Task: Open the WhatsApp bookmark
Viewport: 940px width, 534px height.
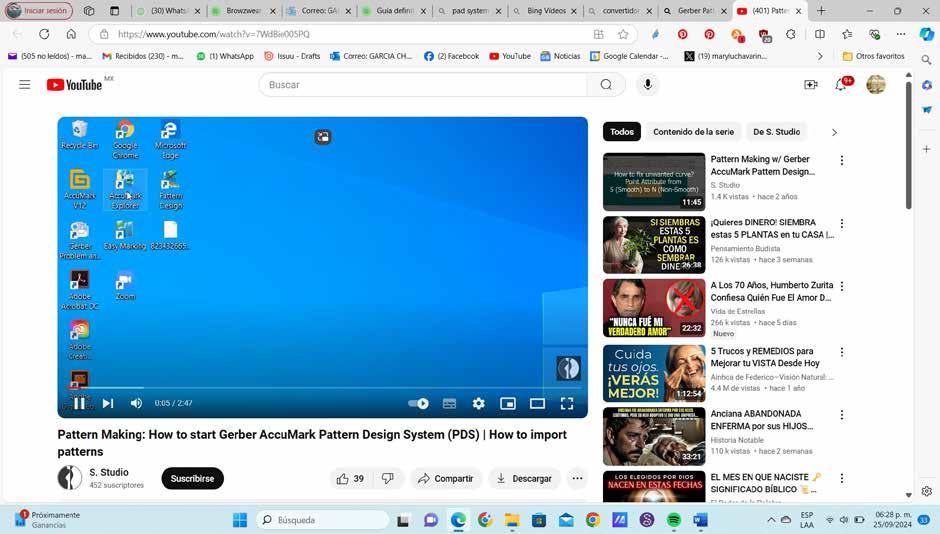Action: click(225, 56)
